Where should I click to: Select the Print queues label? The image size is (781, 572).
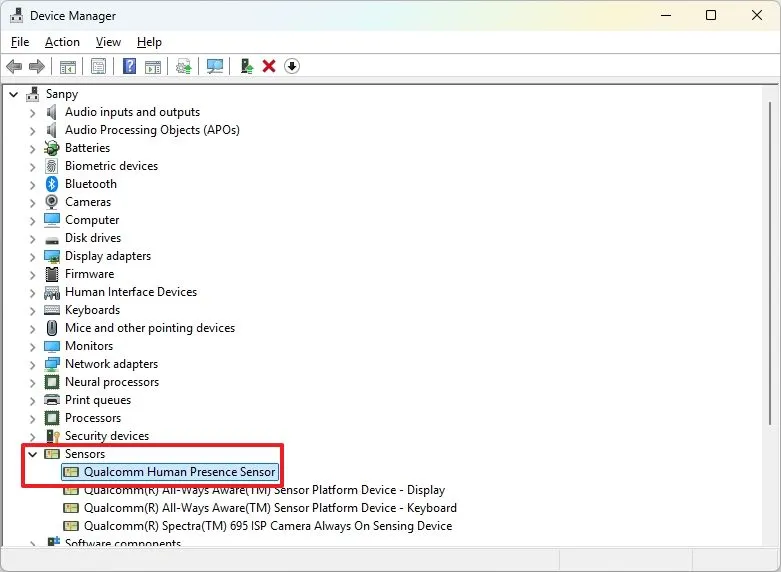[x=98, y=400]
